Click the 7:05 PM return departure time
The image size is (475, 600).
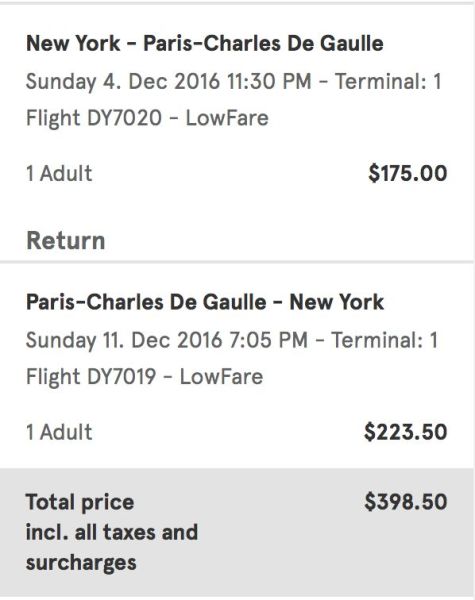point(268,340)
